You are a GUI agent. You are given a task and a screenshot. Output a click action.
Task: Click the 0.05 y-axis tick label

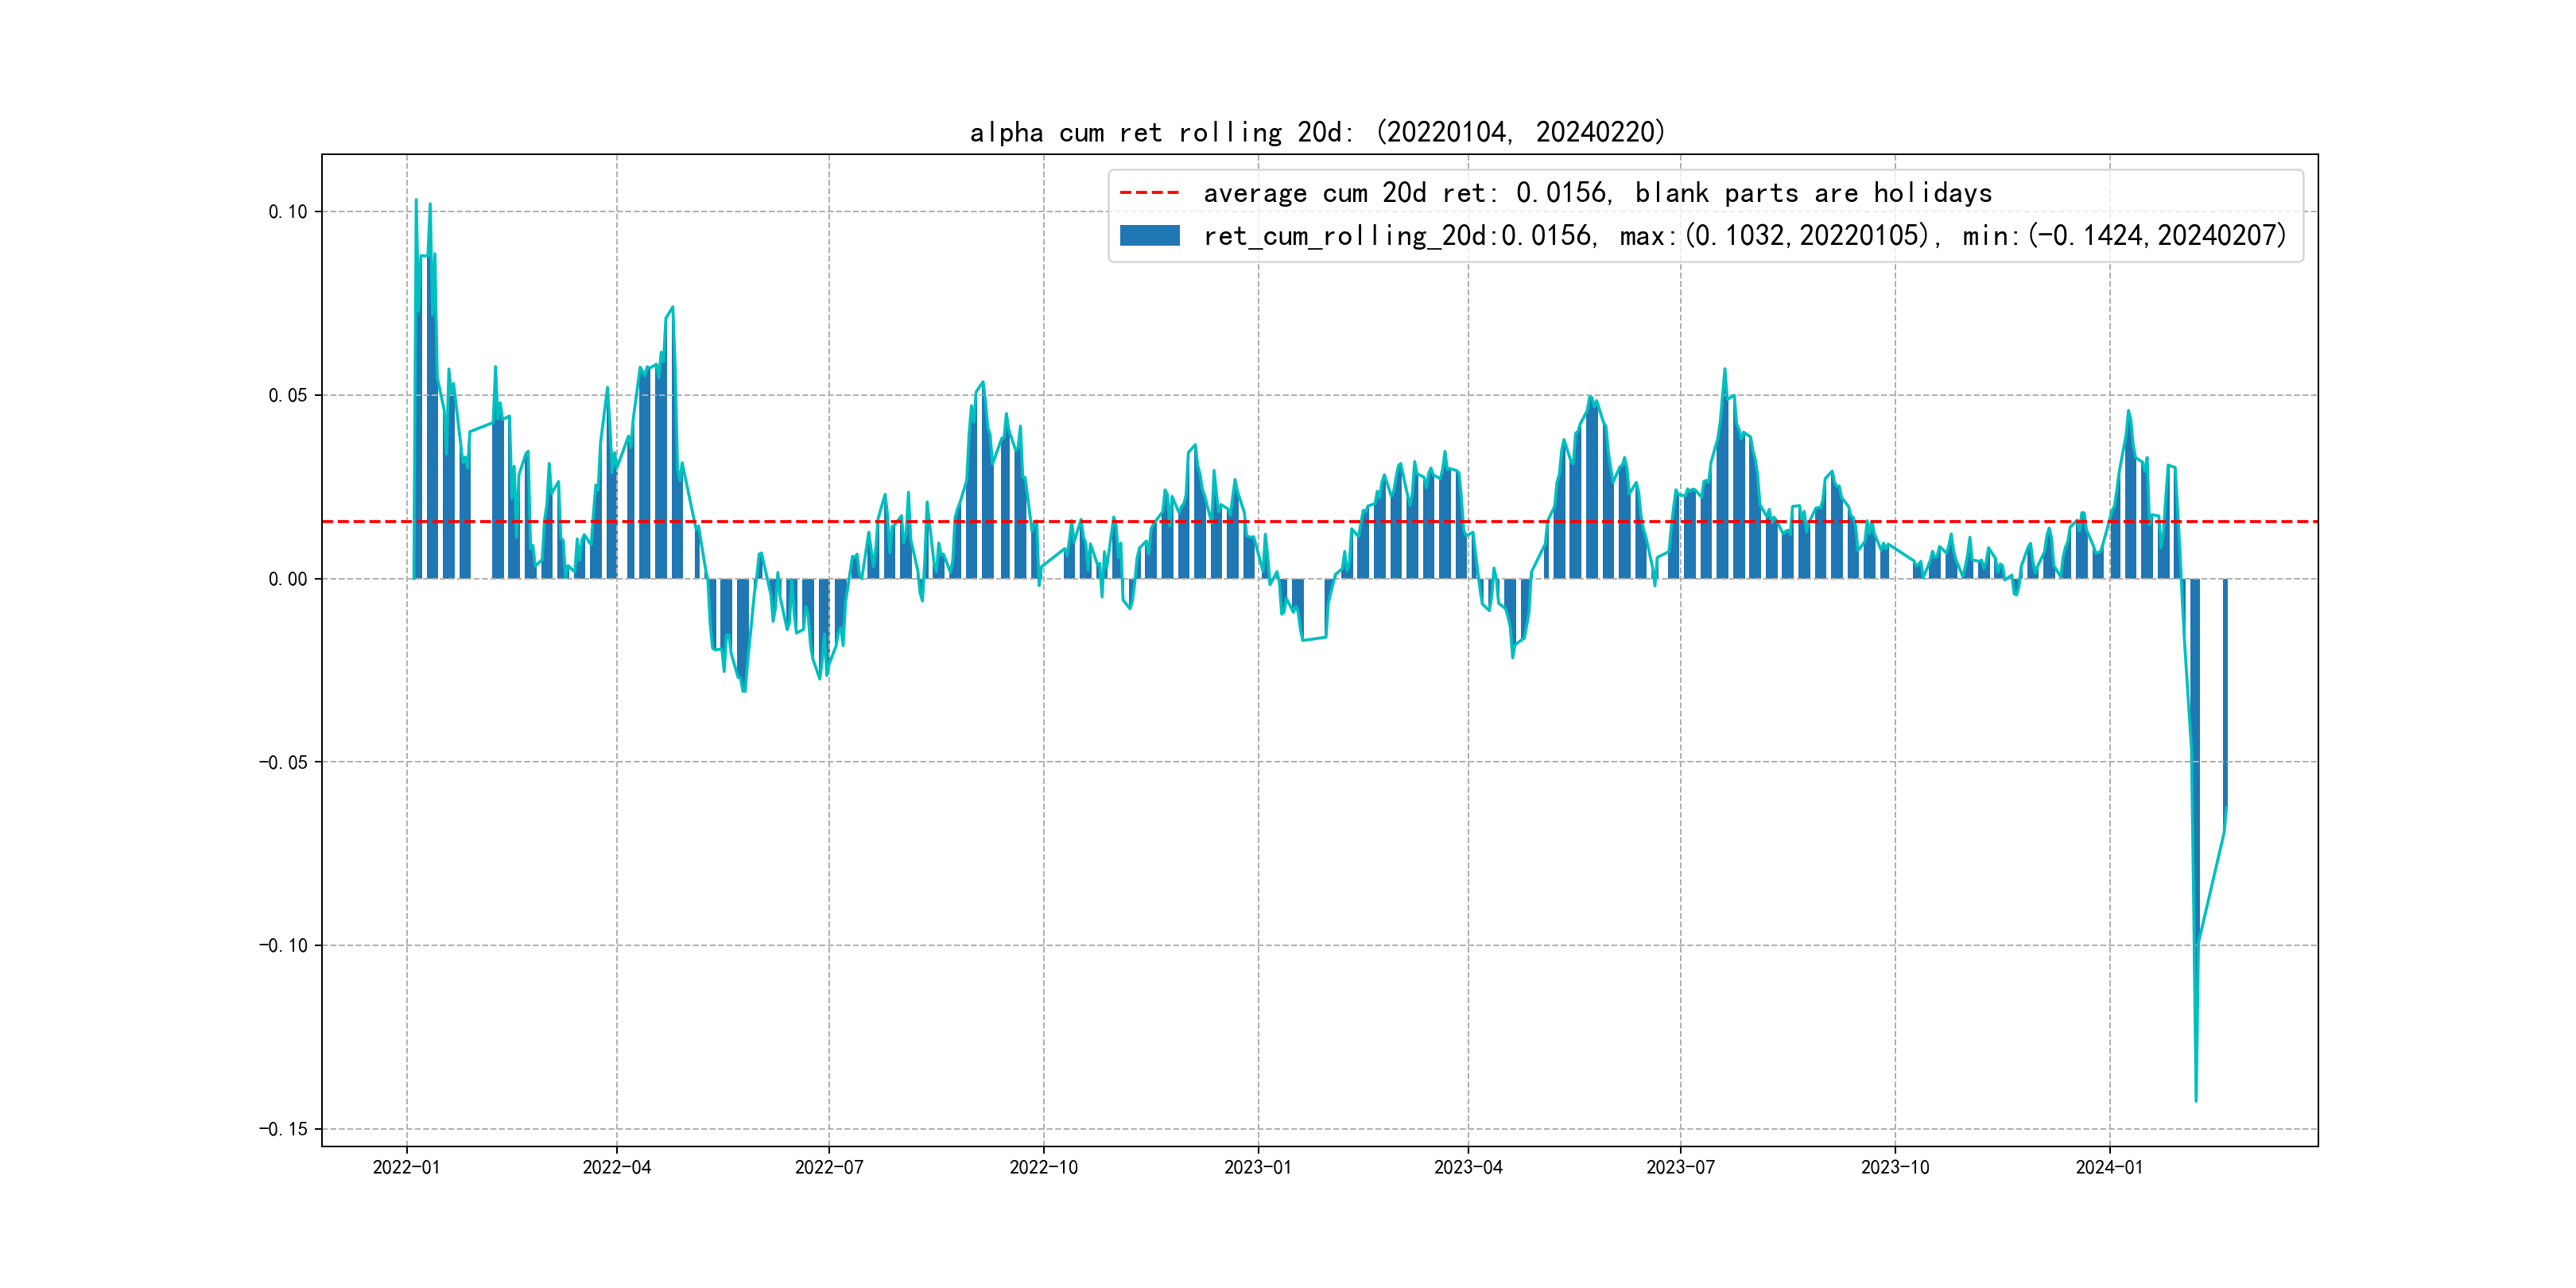(x=288, y=395)
